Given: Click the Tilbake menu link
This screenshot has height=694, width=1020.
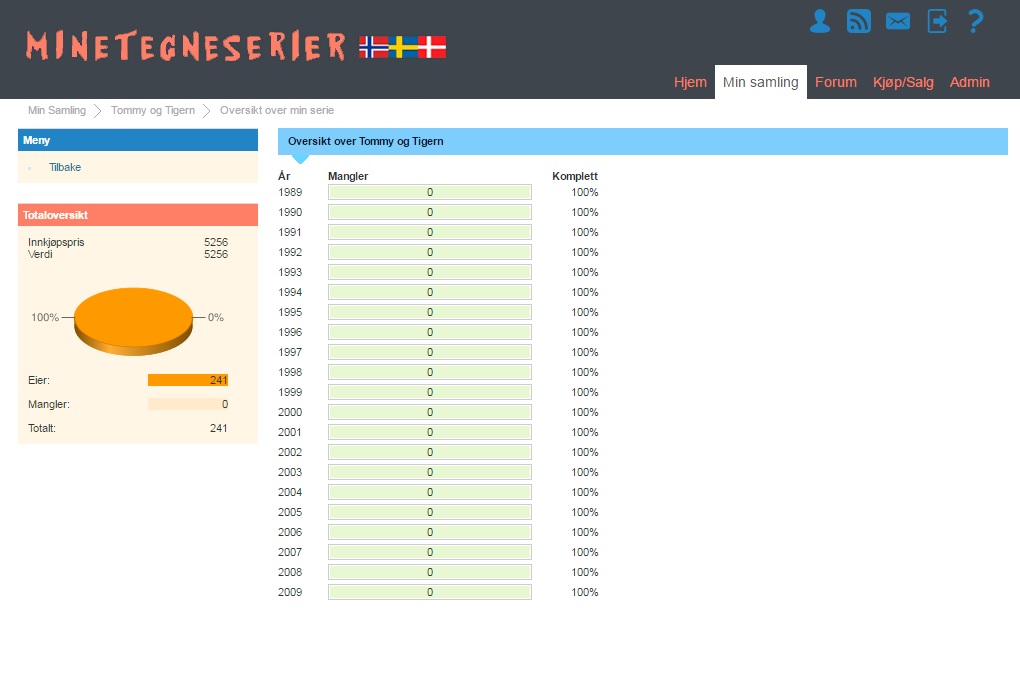Looking at the screenshot, I should [65, 167].
